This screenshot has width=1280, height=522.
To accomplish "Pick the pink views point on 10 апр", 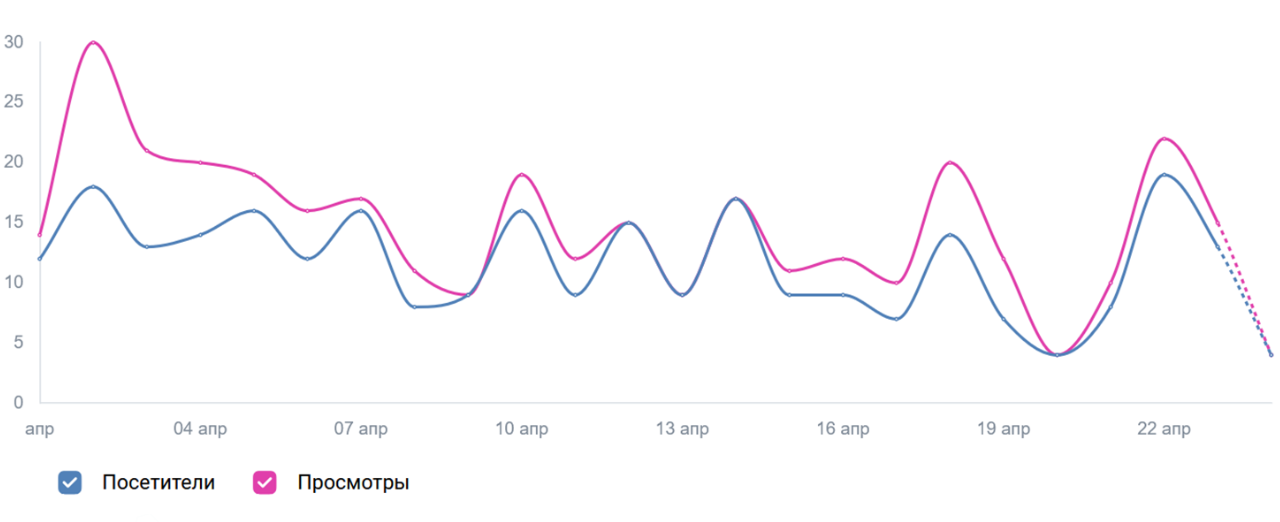I will (522, 175).
